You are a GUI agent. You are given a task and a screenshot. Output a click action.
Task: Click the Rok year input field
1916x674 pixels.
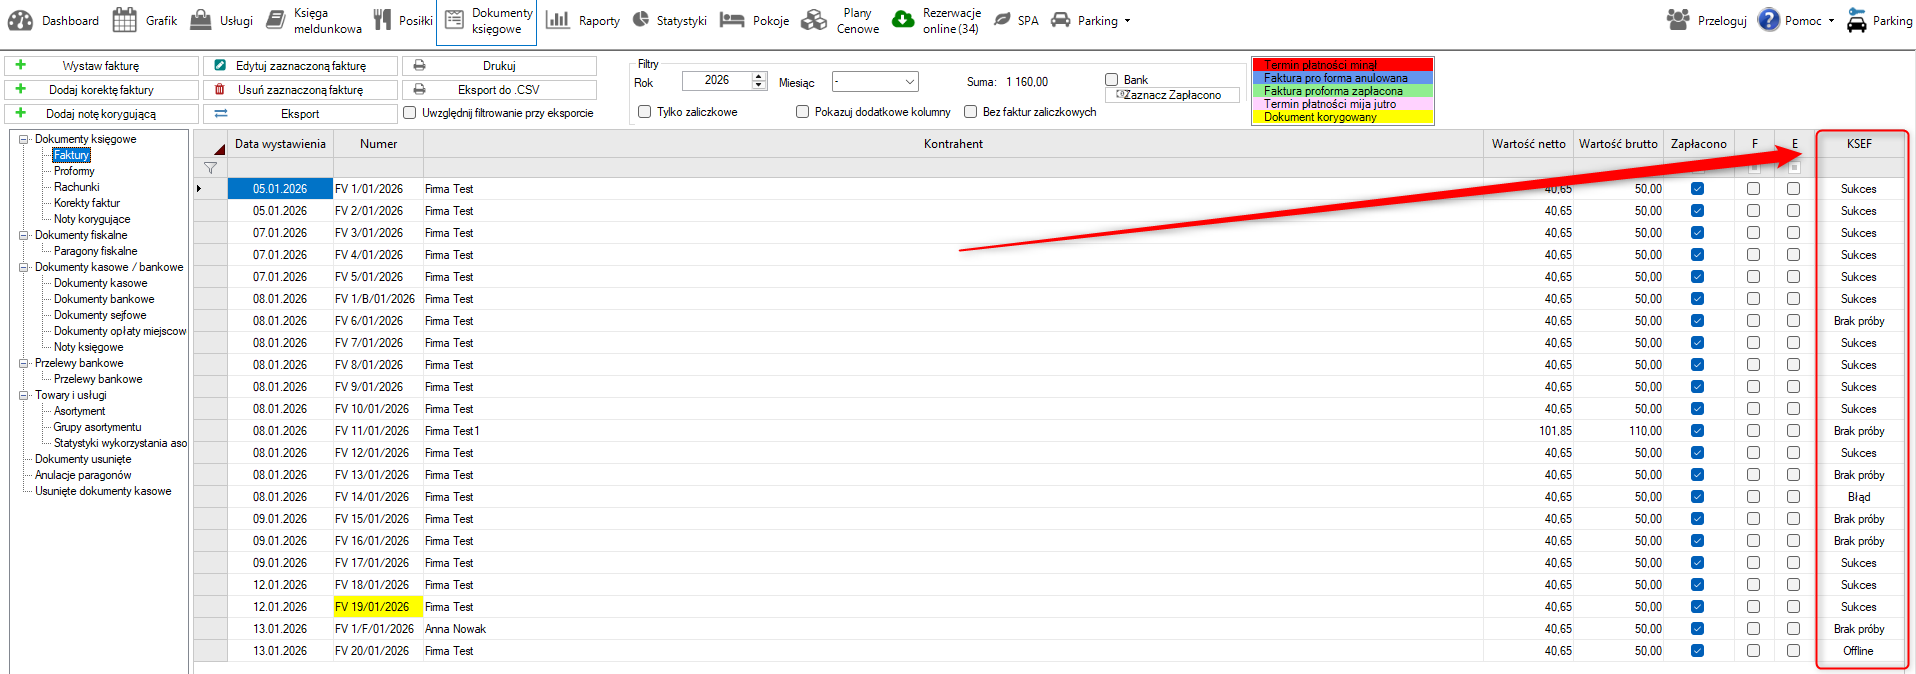(717, 80)
